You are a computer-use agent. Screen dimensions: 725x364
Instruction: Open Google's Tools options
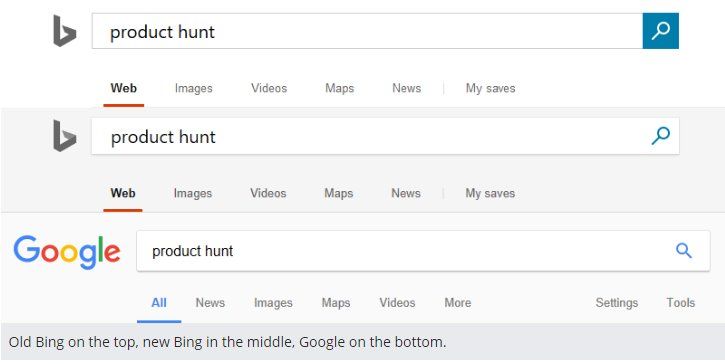click(681, 303)
